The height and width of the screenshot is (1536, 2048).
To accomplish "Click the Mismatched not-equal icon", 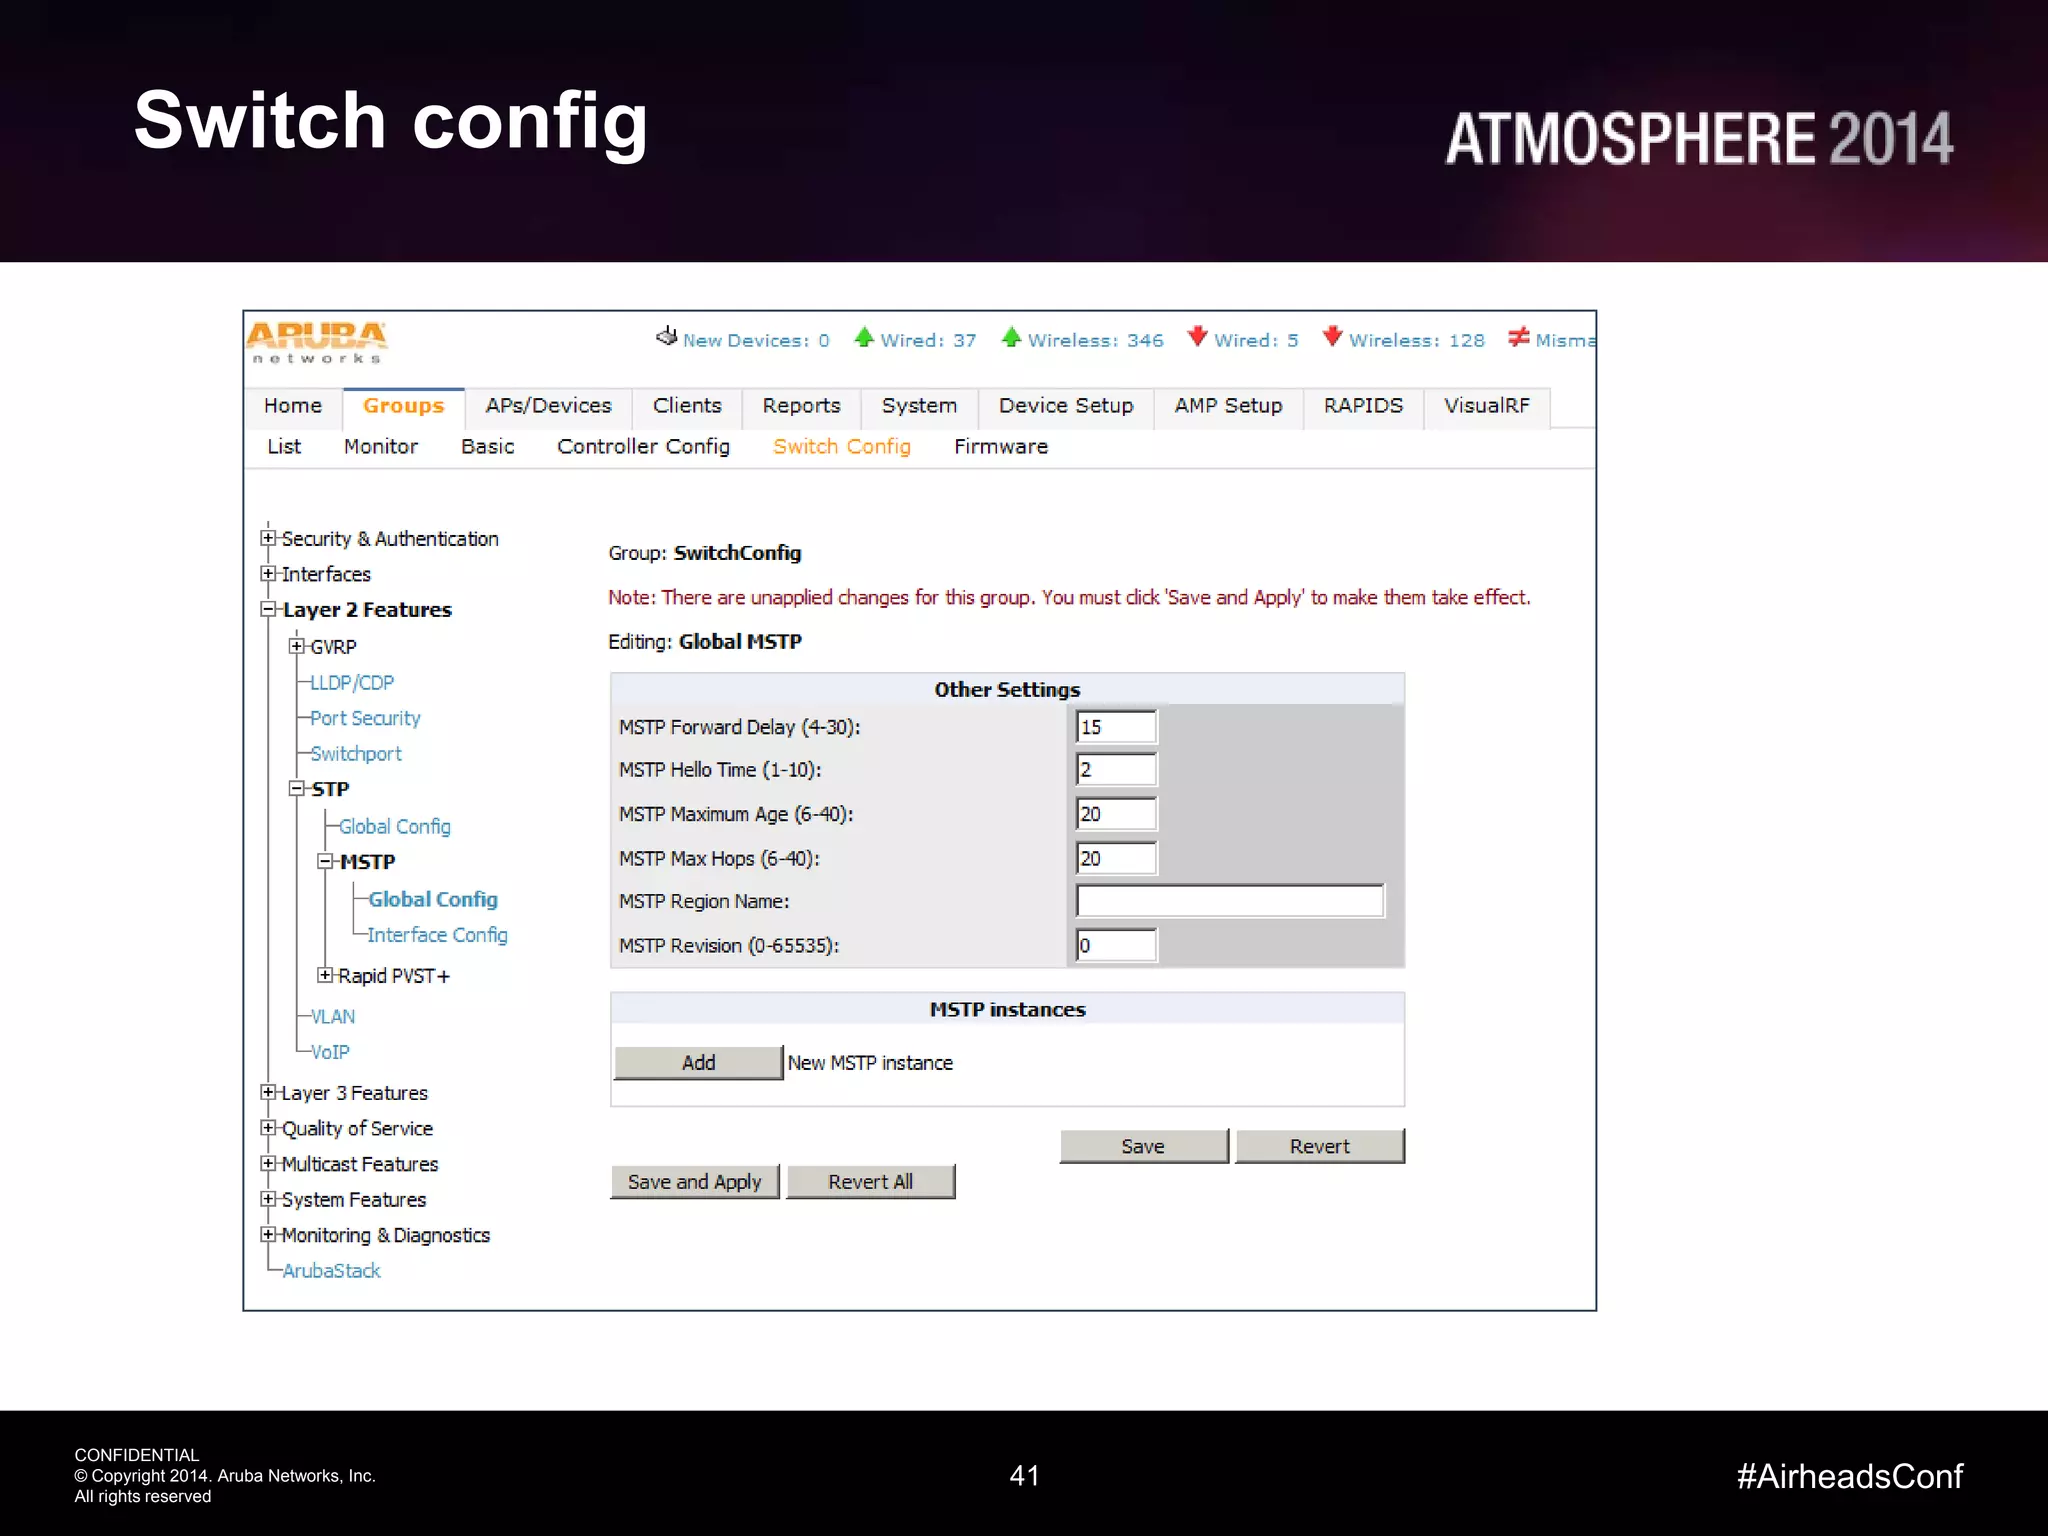I will [1519, 337].
